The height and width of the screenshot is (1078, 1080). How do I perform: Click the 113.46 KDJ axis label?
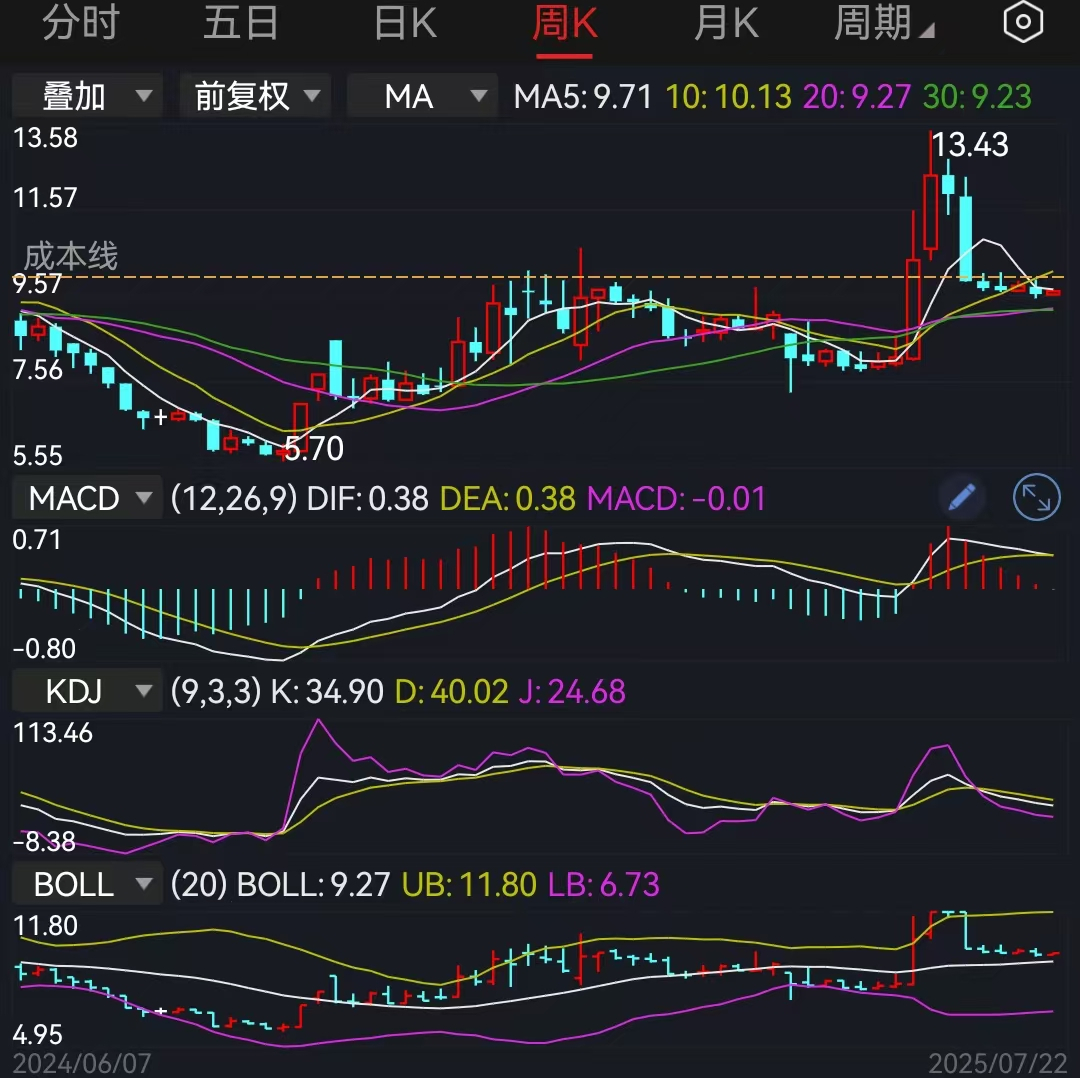(53, 732)
